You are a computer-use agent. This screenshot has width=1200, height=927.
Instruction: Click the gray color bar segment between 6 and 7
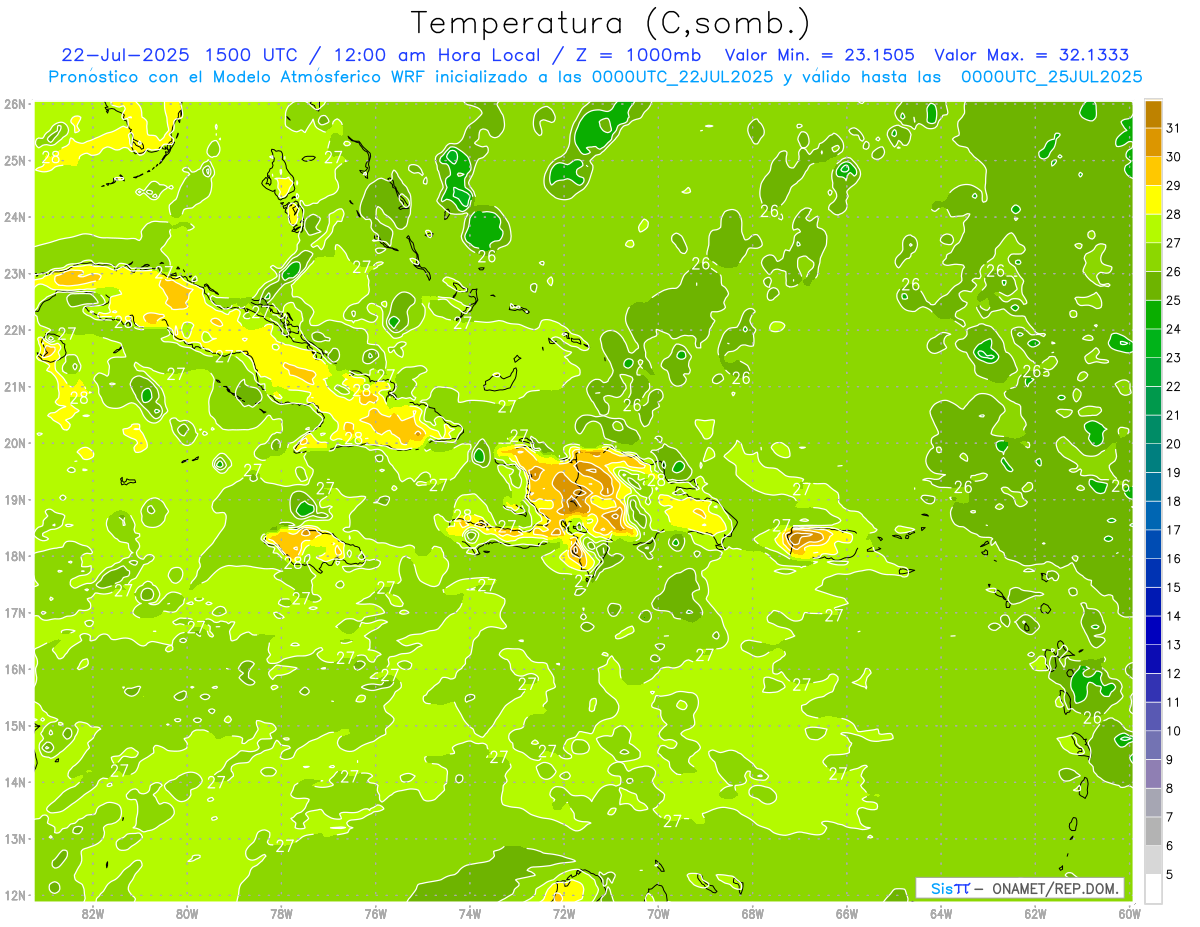click(1153, 831)
